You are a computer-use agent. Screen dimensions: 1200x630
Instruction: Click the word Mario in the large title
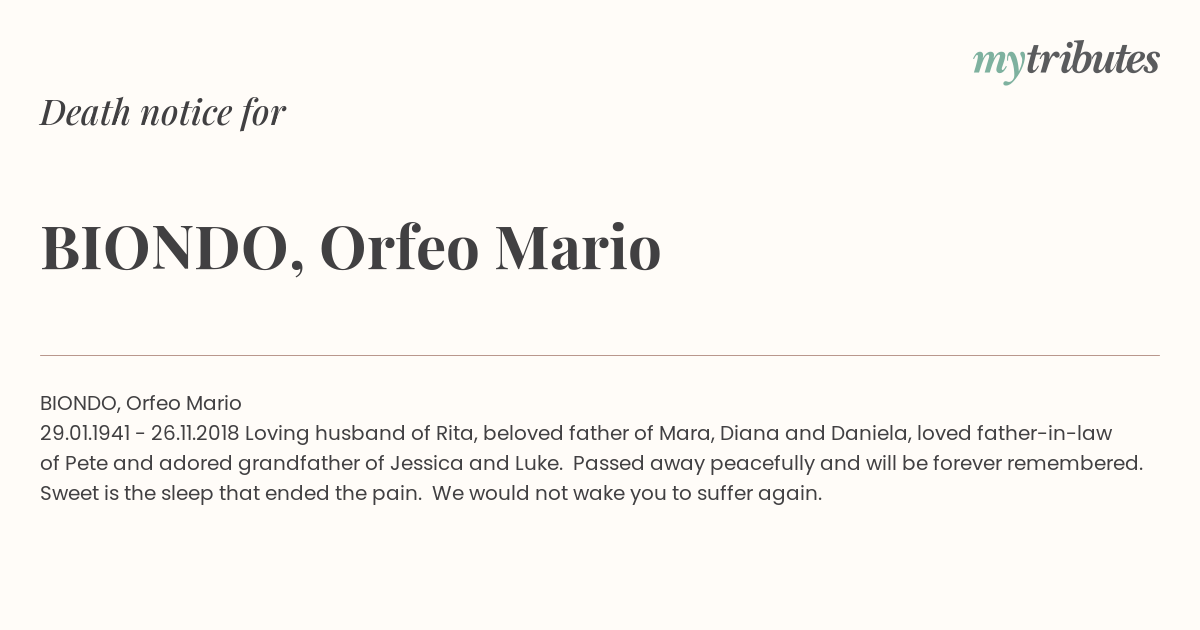(578, 248)
